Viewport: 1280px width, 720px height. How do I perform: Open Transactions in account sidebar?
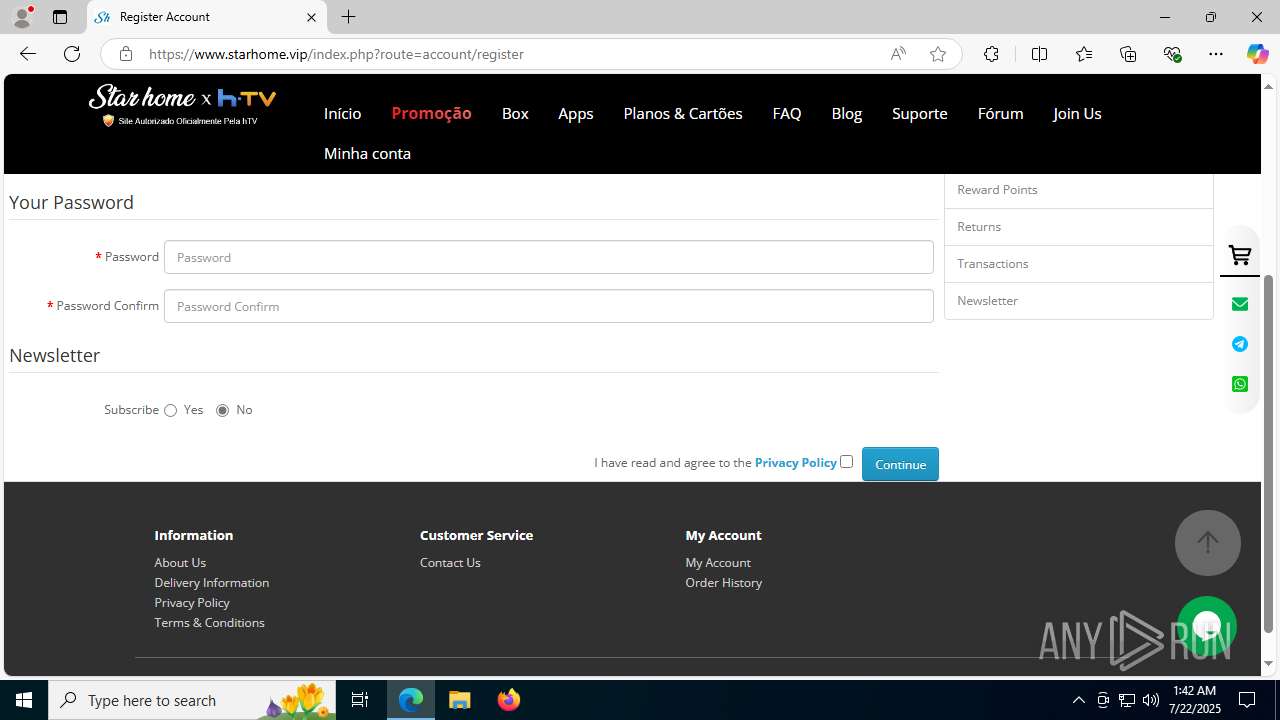click(1079, 264)
